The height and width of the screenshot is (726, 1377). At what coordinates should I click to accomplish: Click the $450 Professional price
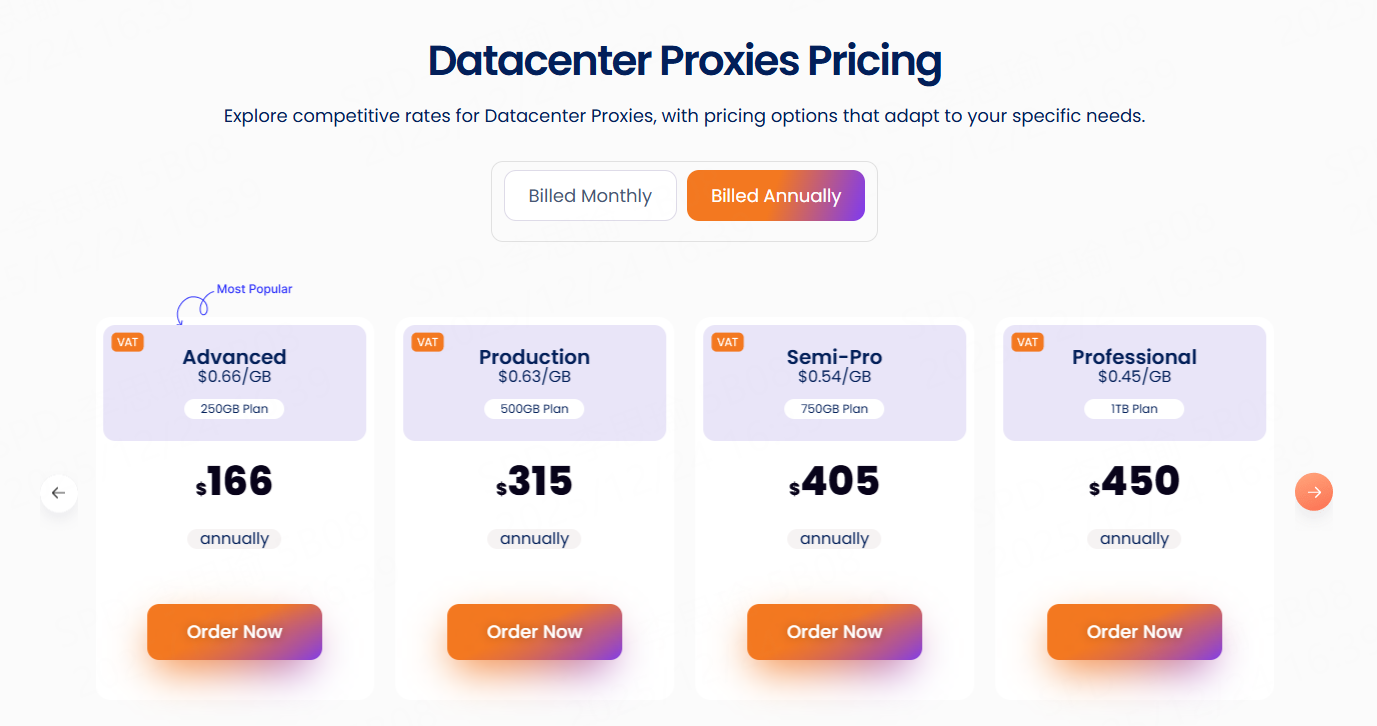(x=1135, y=483)
